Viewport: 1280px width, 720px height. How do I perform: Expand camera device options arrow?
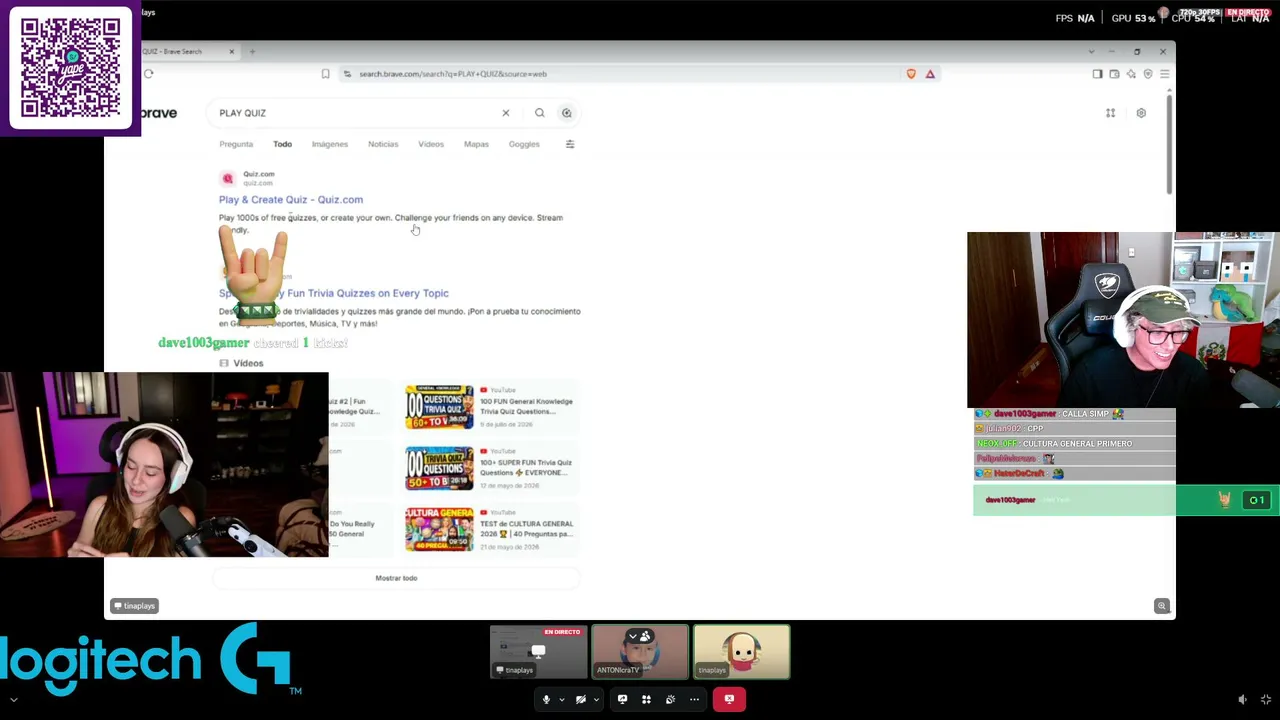(x=597, y=700)
